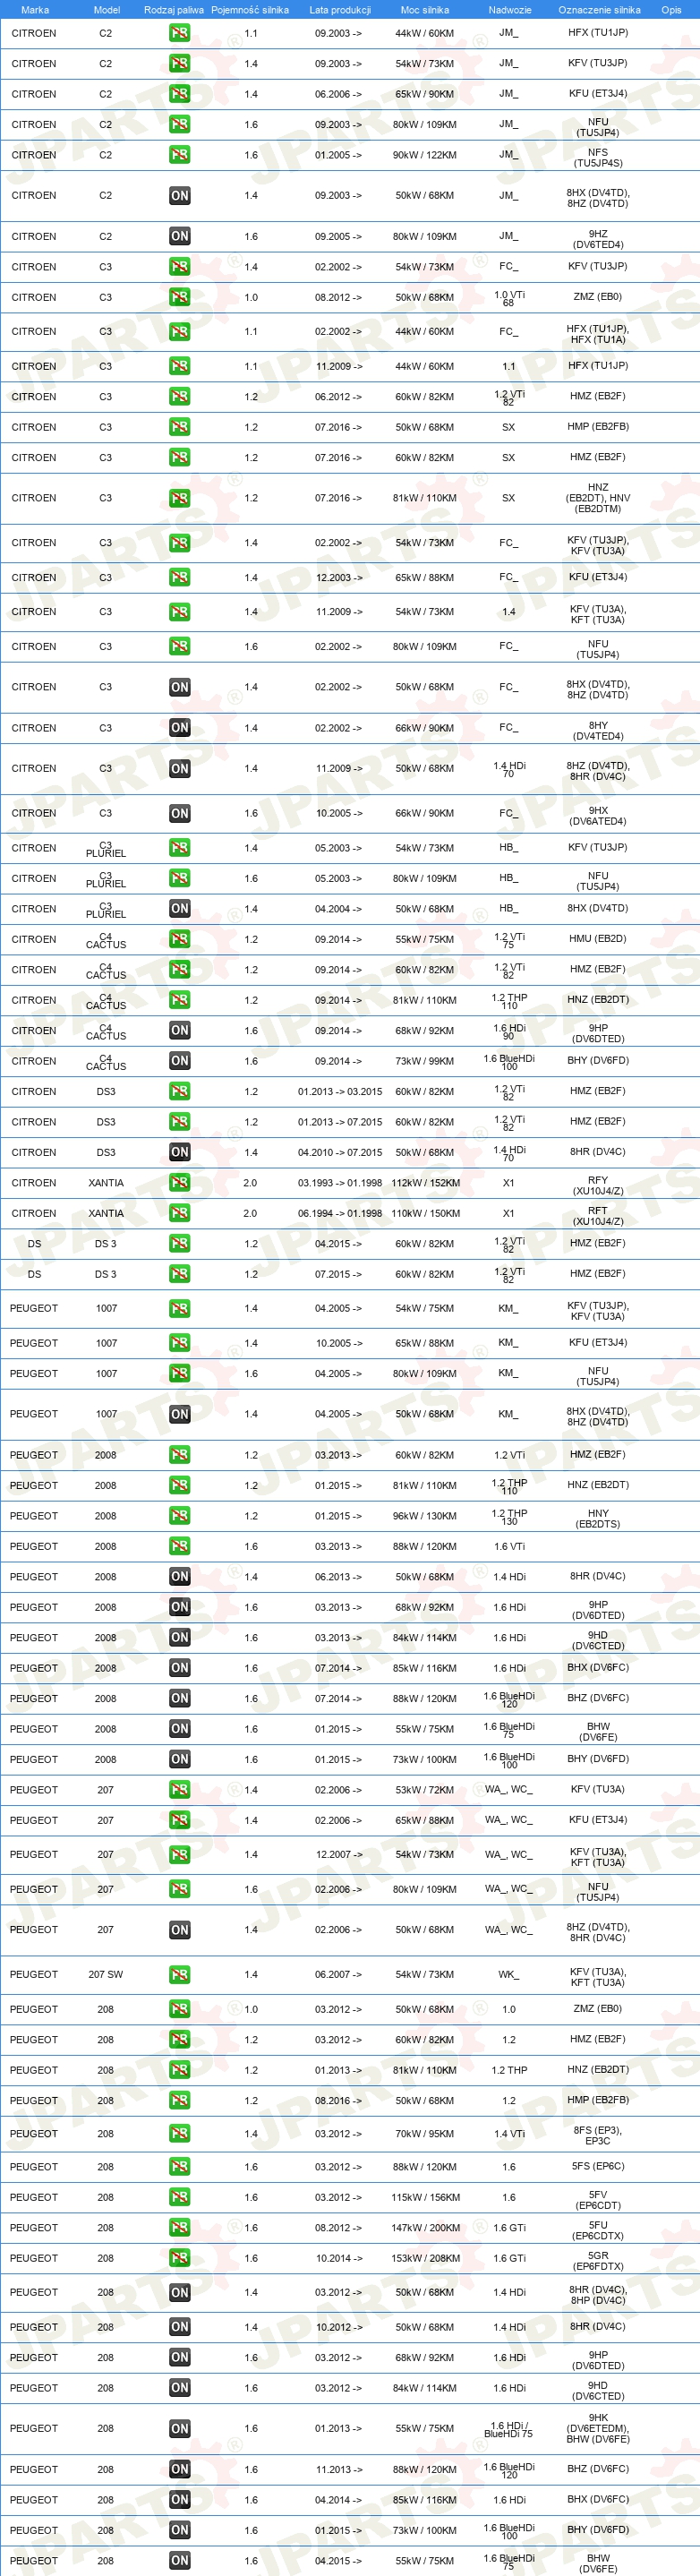Click petrol icon in Peugeot 207 SW row

[179, 1974]
